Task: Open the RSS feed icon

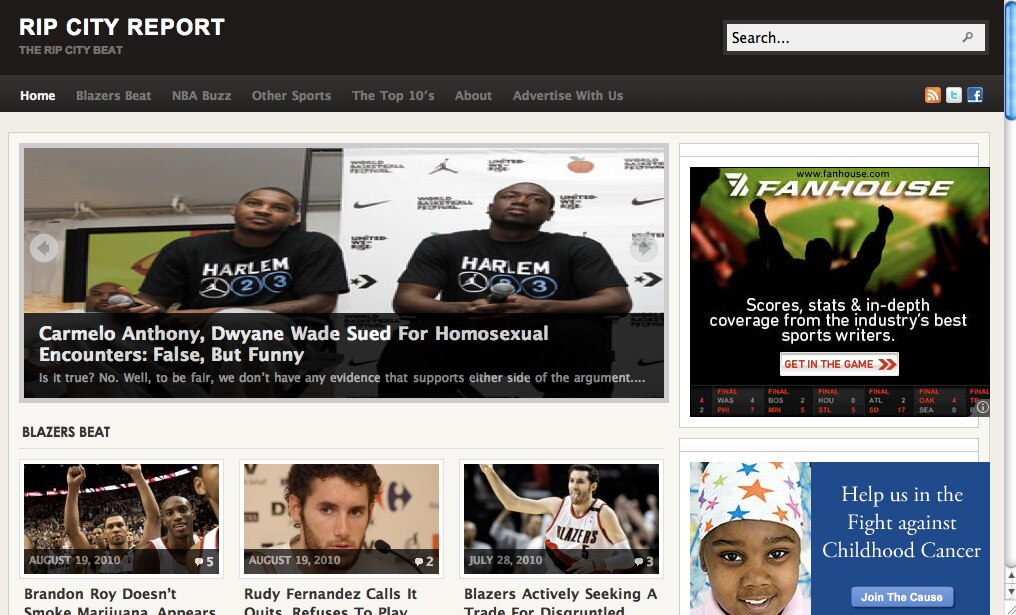Action: pos(932,95)
